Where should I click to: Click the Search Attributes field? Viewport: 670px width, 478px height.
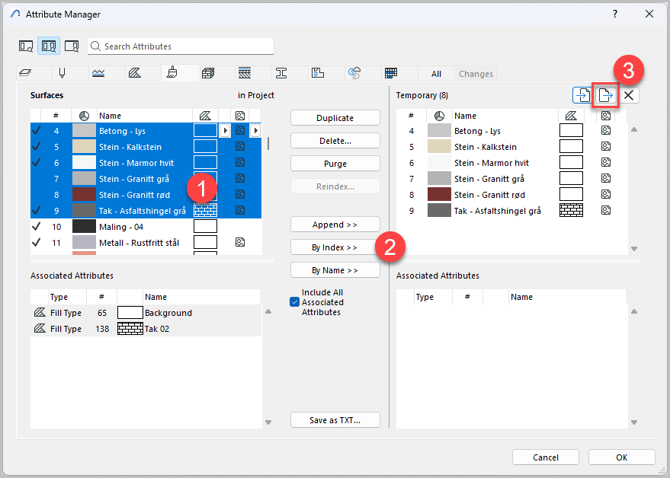(x=180, y=46)
